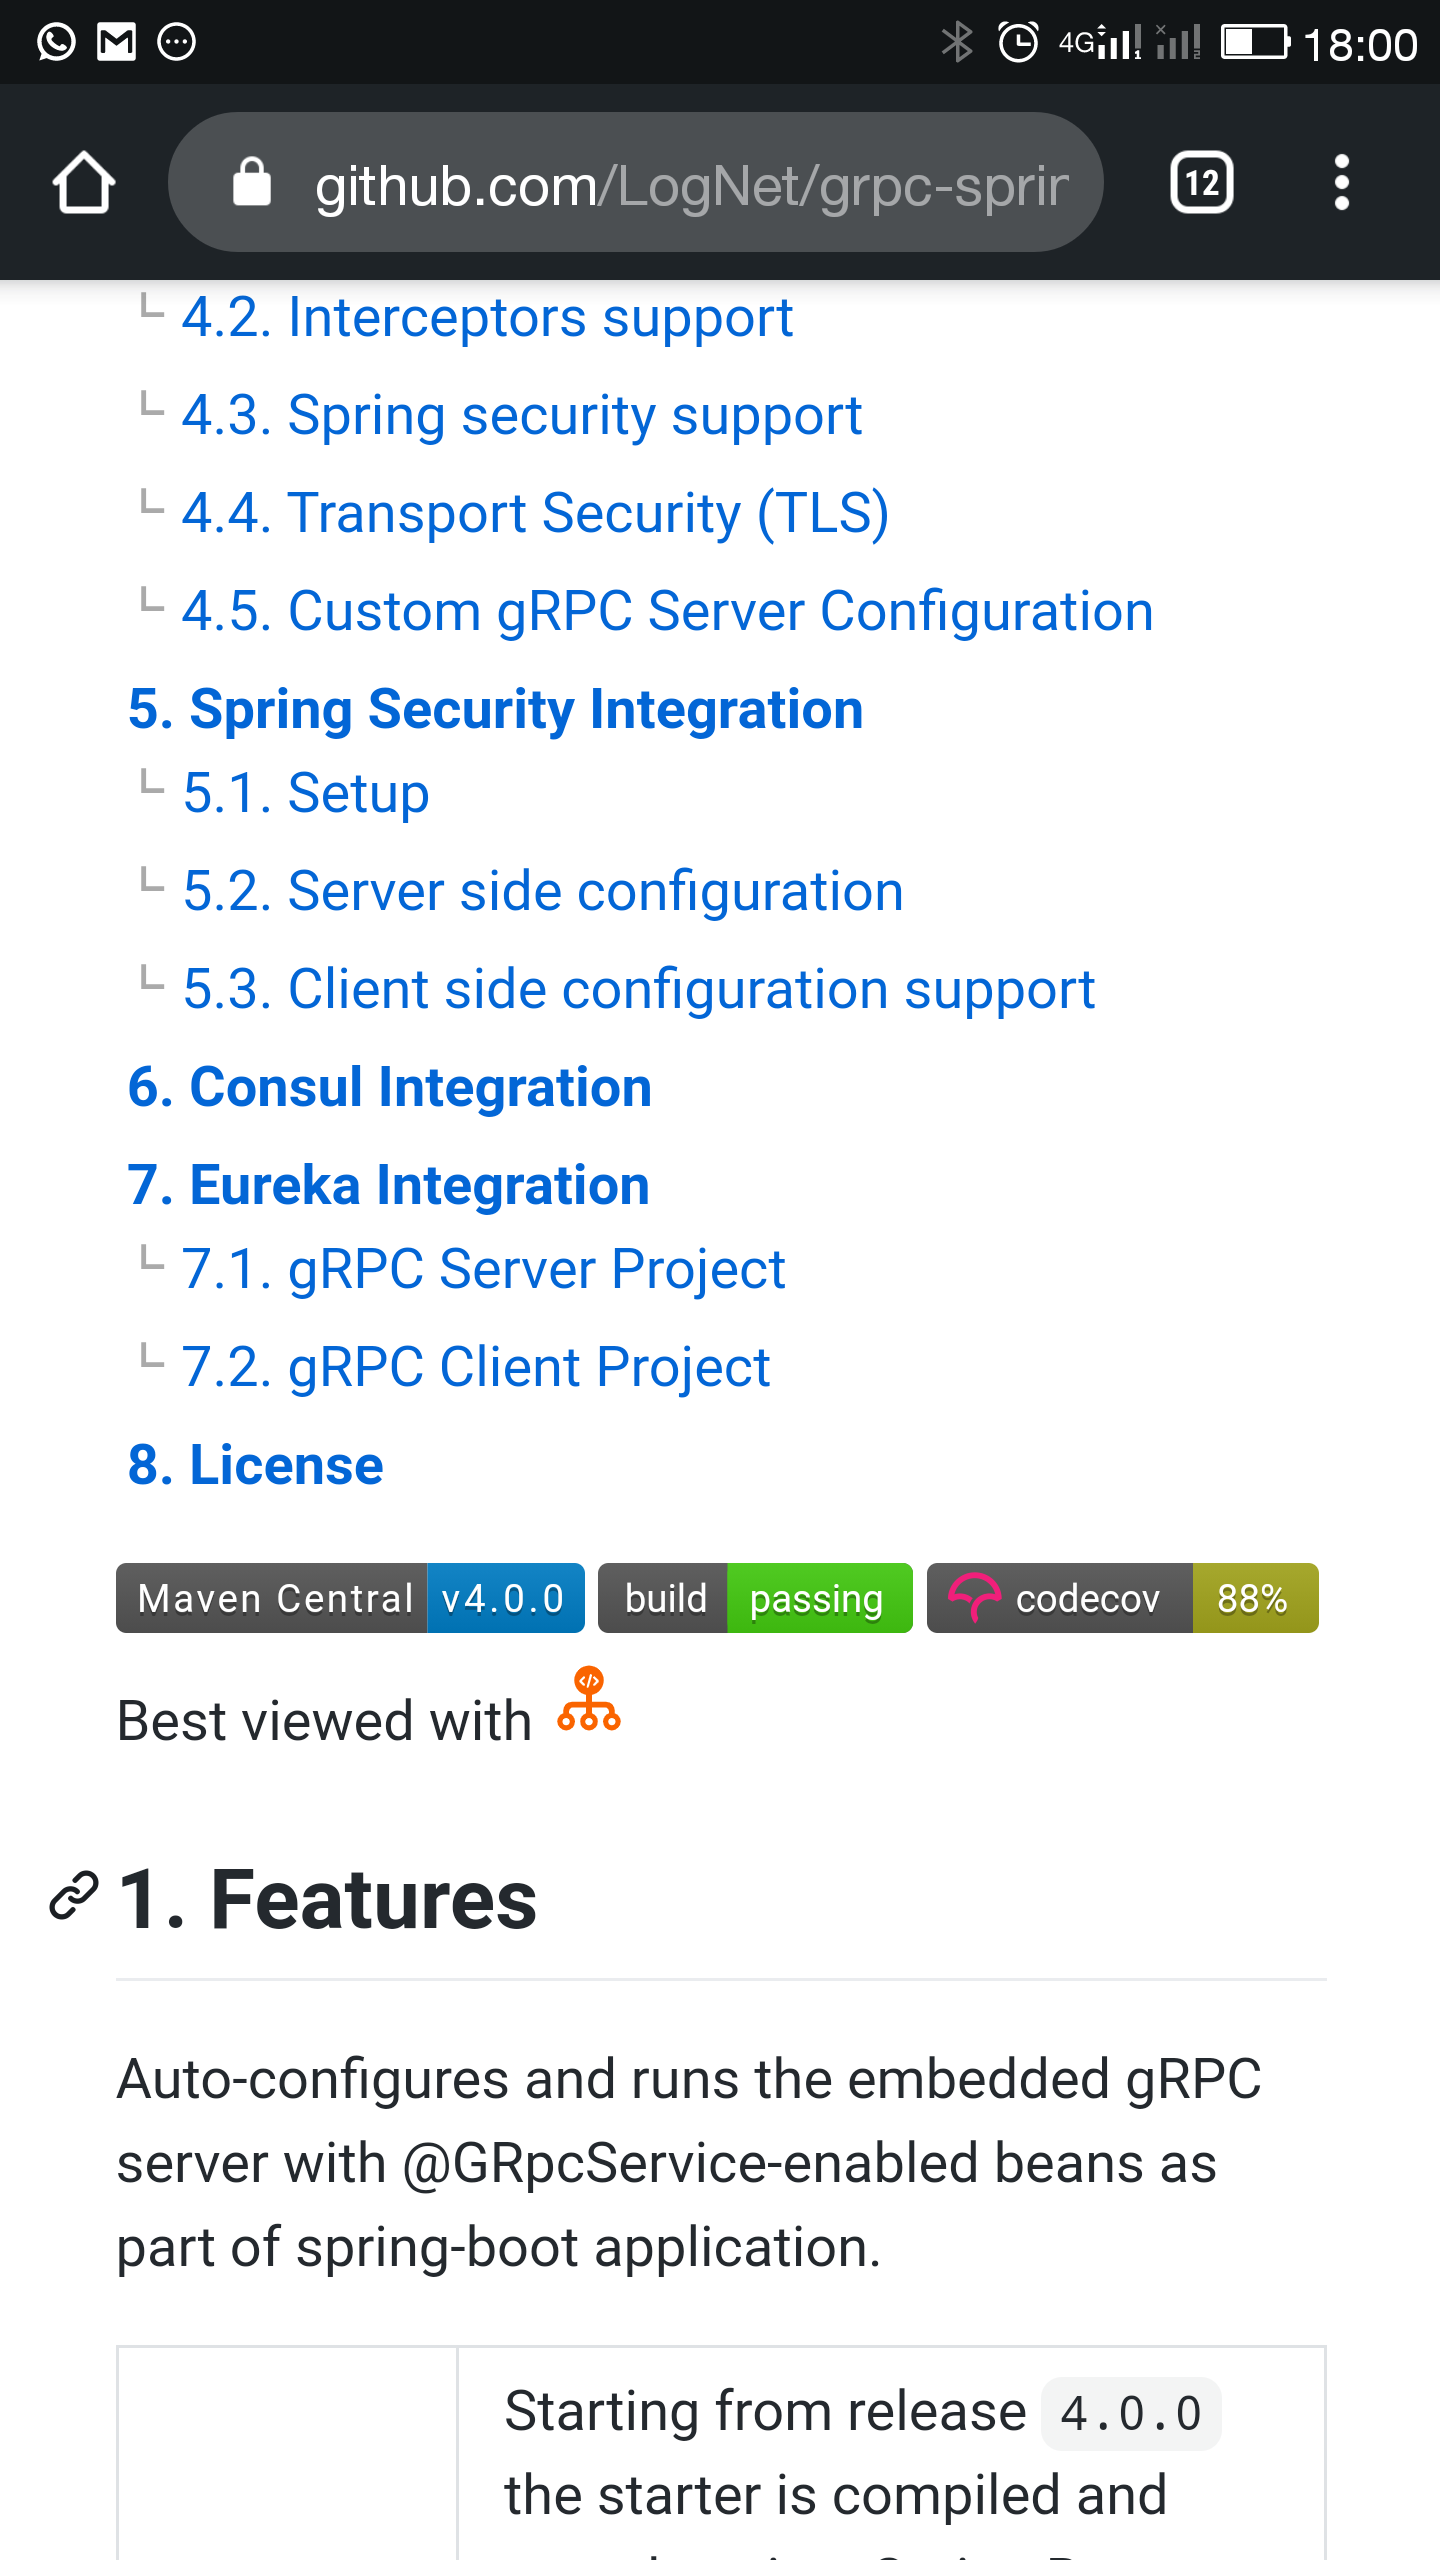Viewport: 1440px width, 2560px height.
Task: Jump to 5. Spring Security Integration
Action: 495,709
